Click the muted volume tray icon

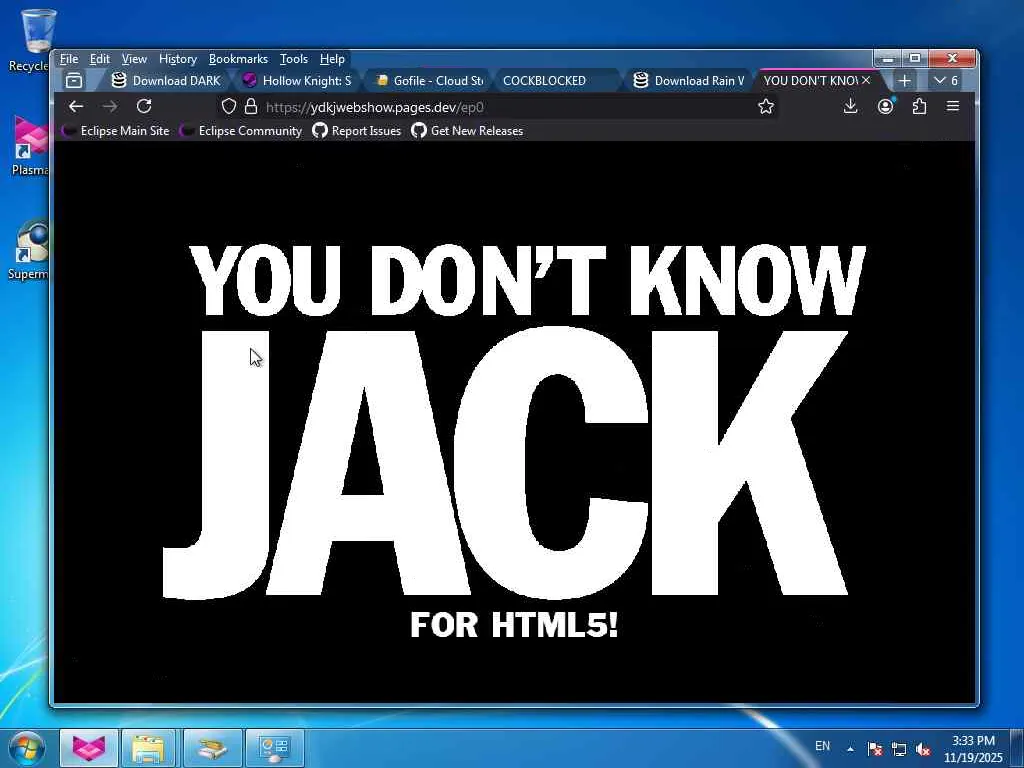pos(923,749)
